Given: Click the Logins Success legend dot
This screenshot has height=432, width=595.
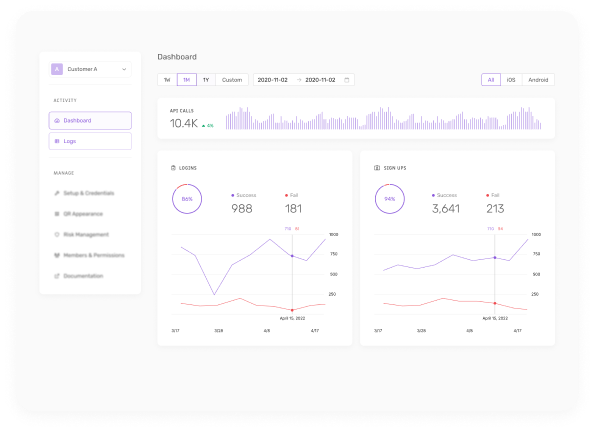Looking at the screenshot, I should 233,195.
